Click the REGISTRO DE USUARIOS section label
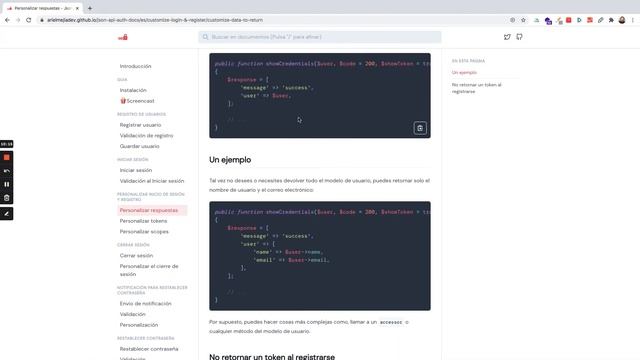 141,114
